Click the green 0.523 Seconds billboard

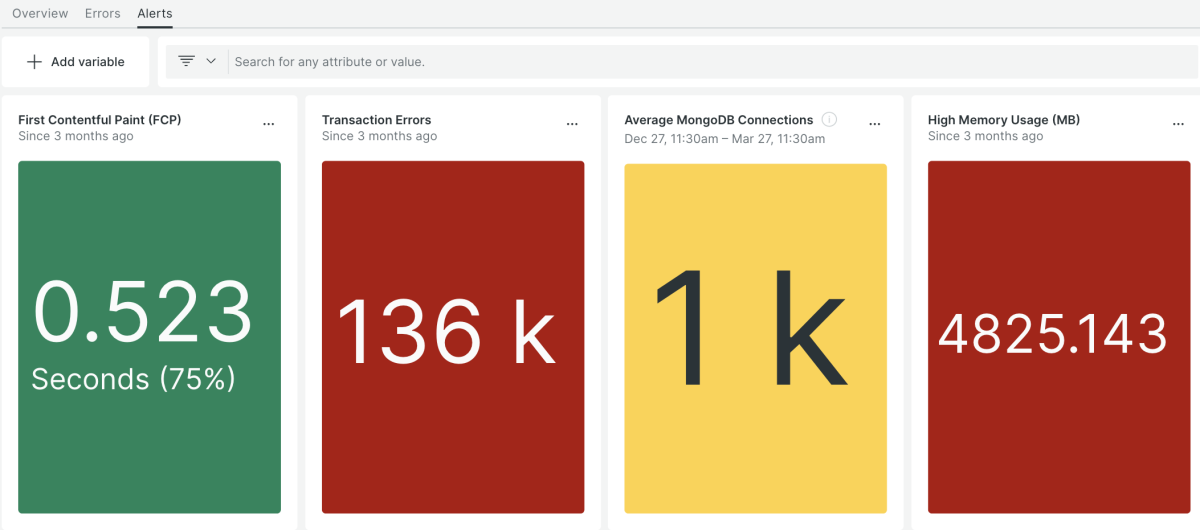pyautogui.click(x=149, y=337)
